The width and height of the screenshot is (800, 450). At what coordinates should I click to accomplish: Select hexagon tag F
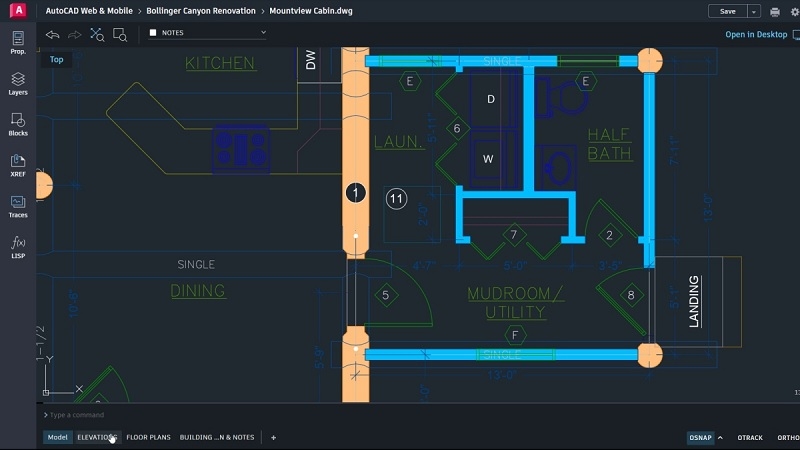click(x=515, y=335)
